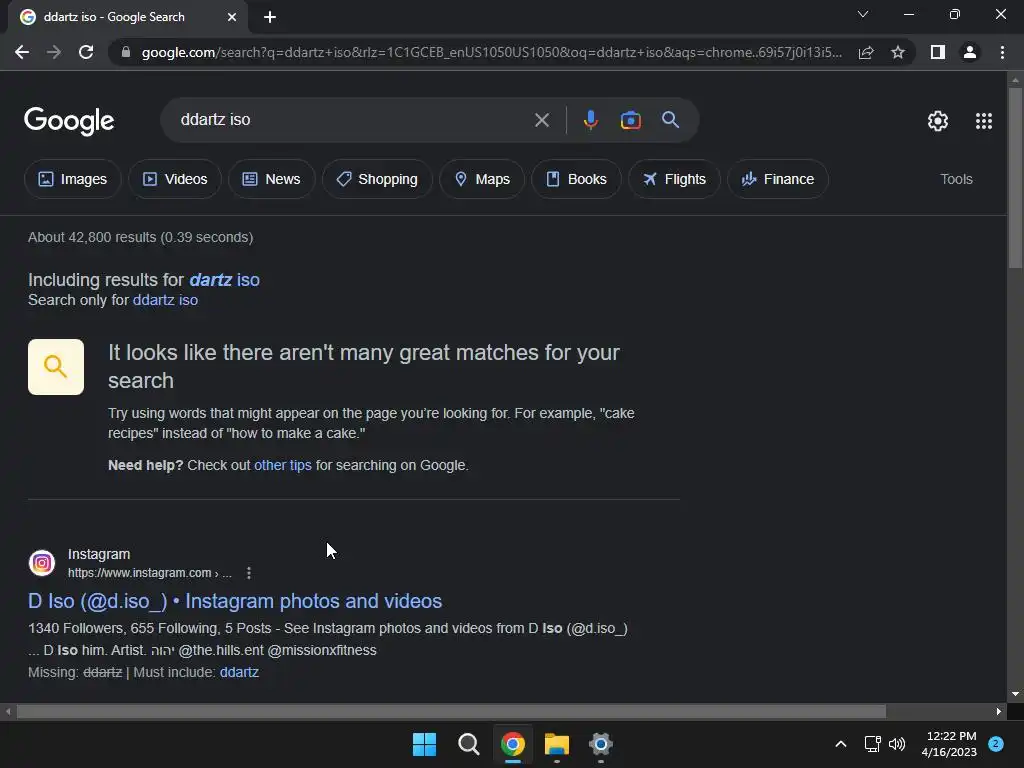Show hidden system tray icons

point(841,744)
